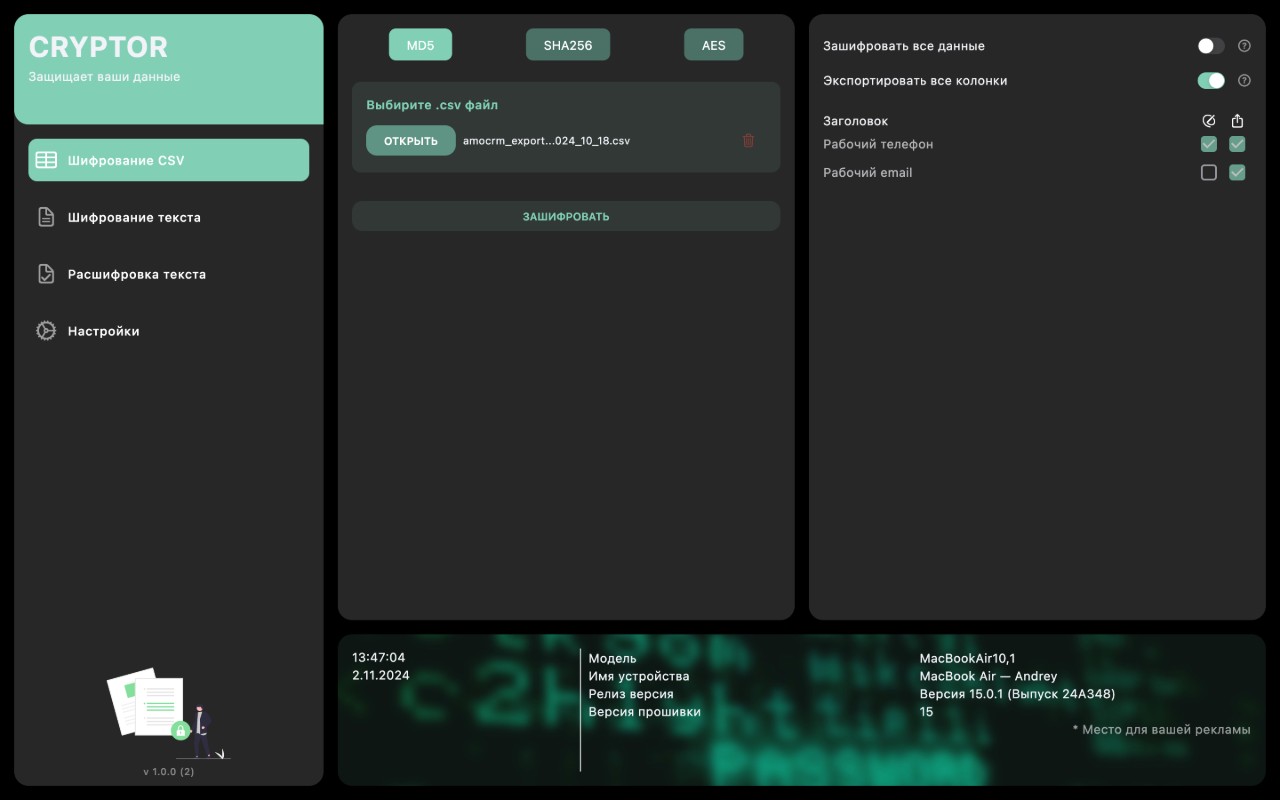The height and width of the screenshot is (800, 1280).
Task: Open Шифрование CSV section
Action: pyautogui.click(x=169, y=160)
